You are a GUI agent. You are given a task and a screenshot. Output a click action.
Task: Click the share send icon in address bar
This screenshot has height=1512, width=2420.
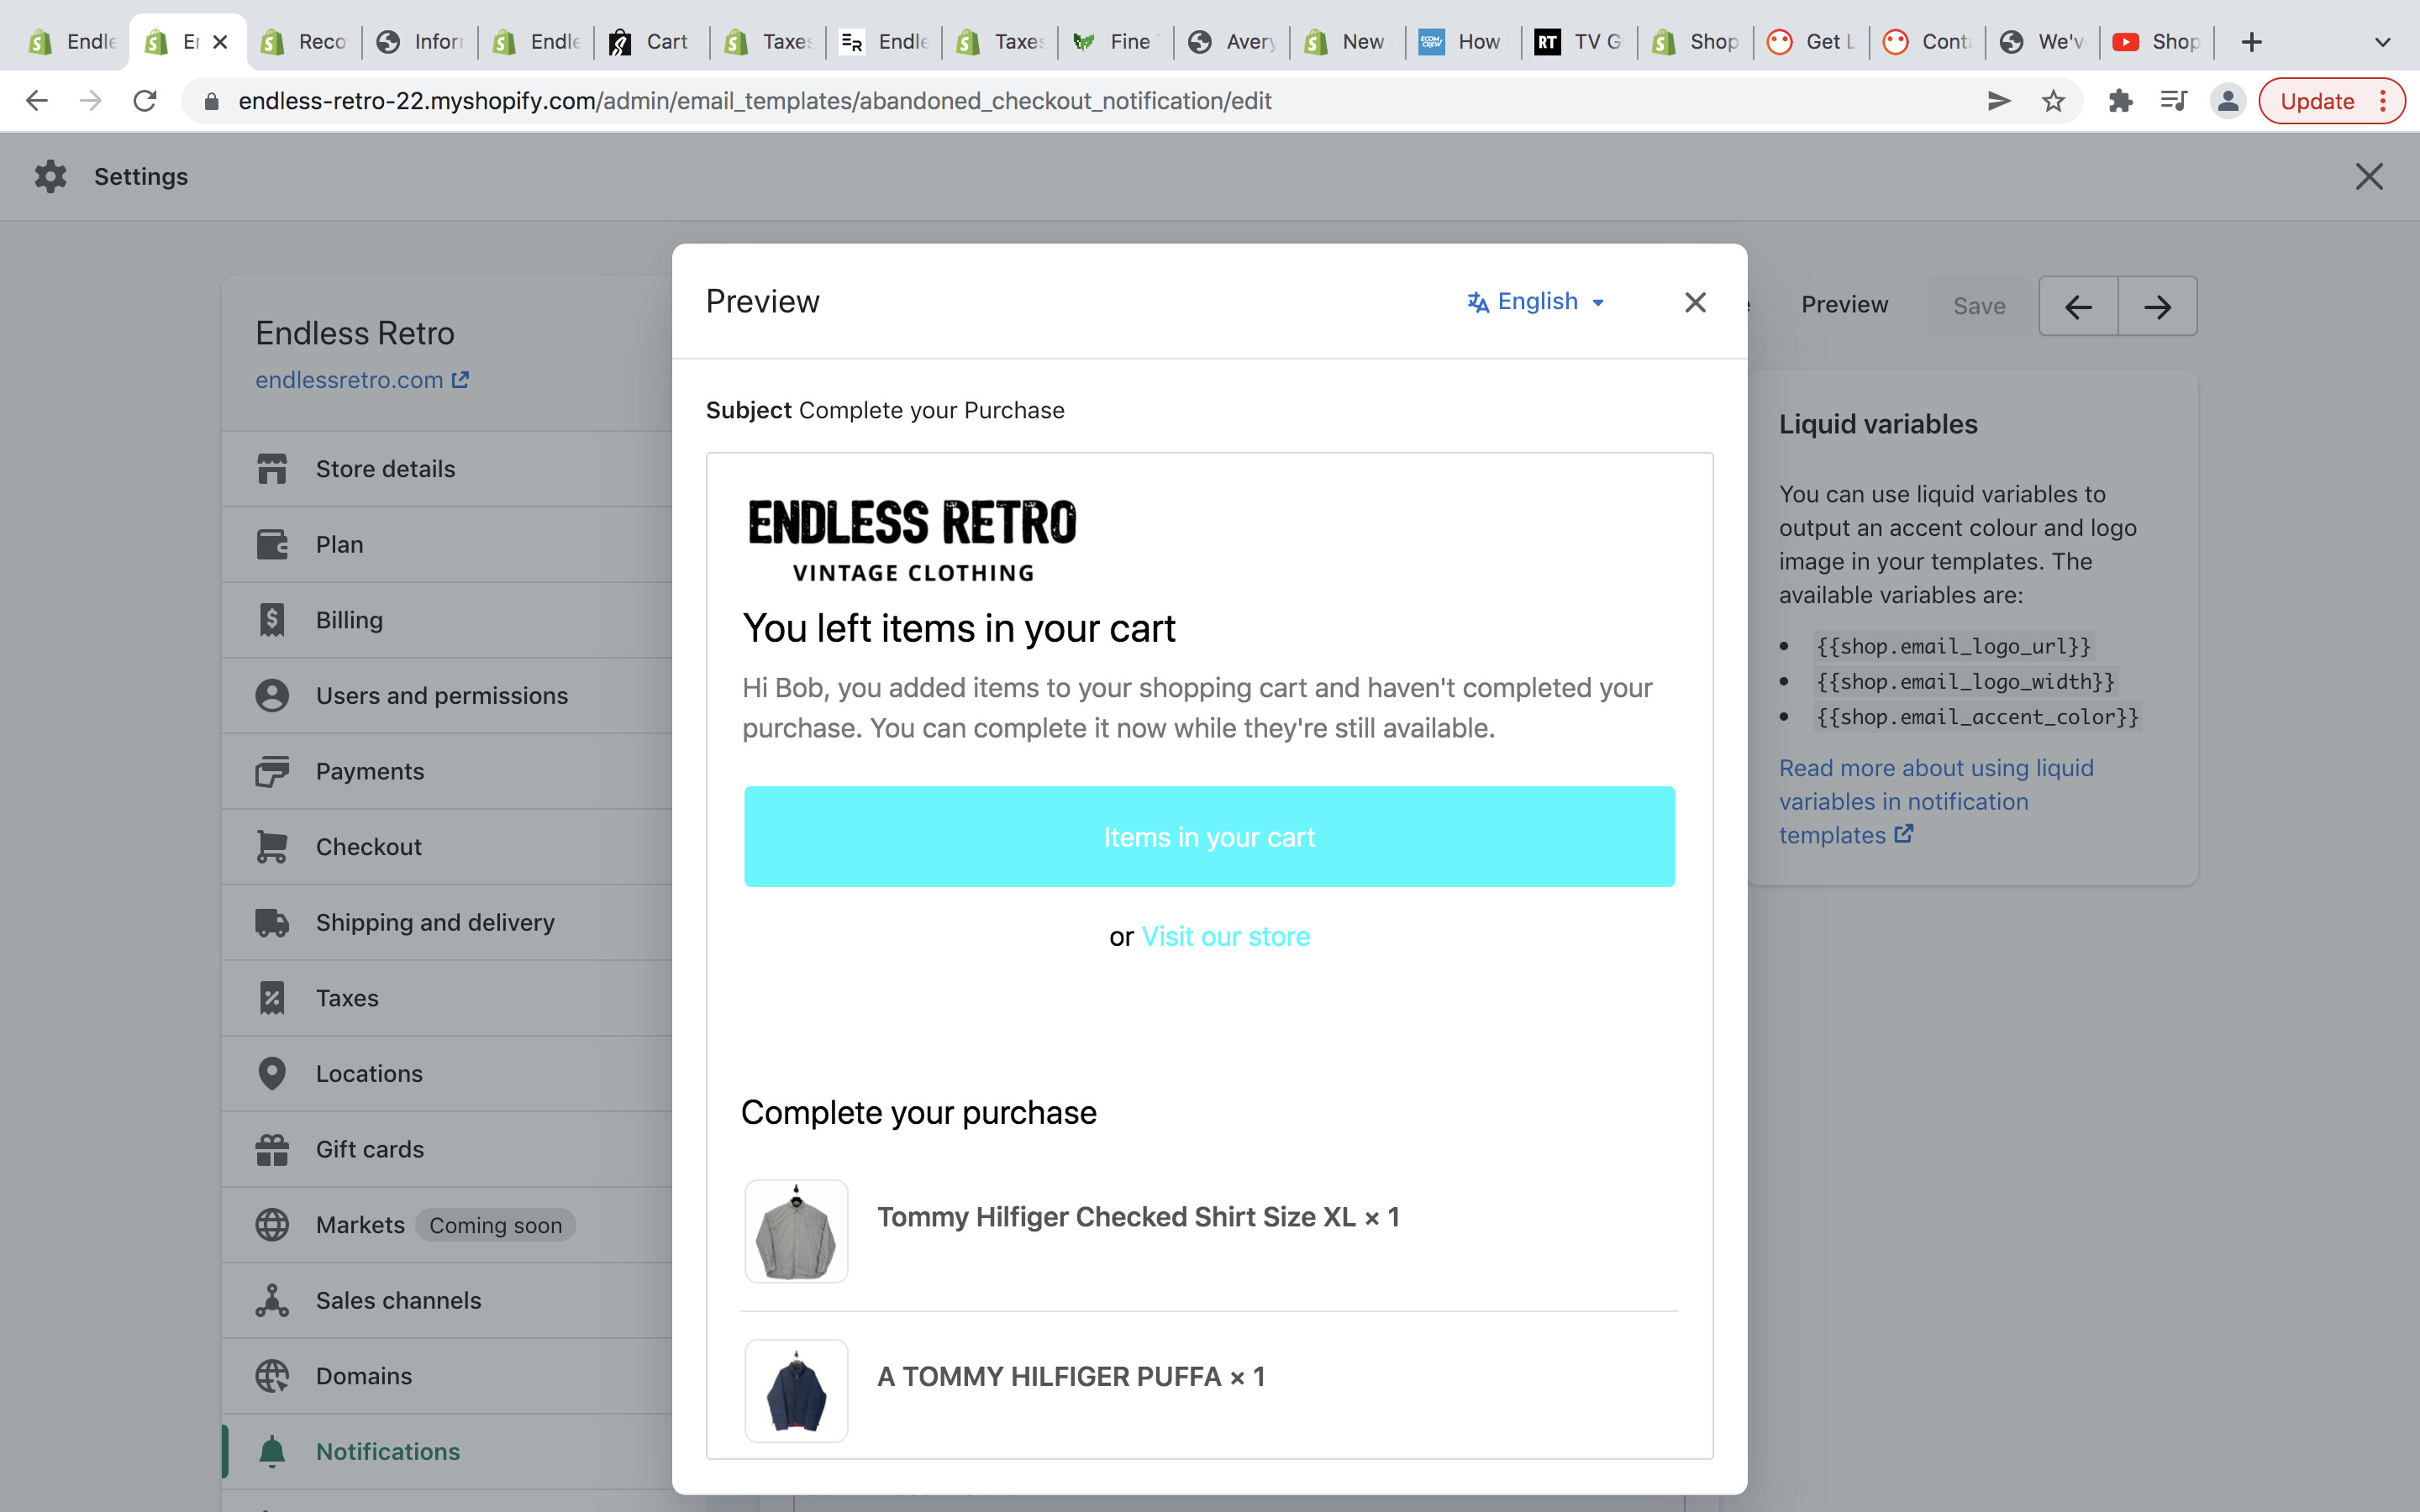click(1998, 101)
